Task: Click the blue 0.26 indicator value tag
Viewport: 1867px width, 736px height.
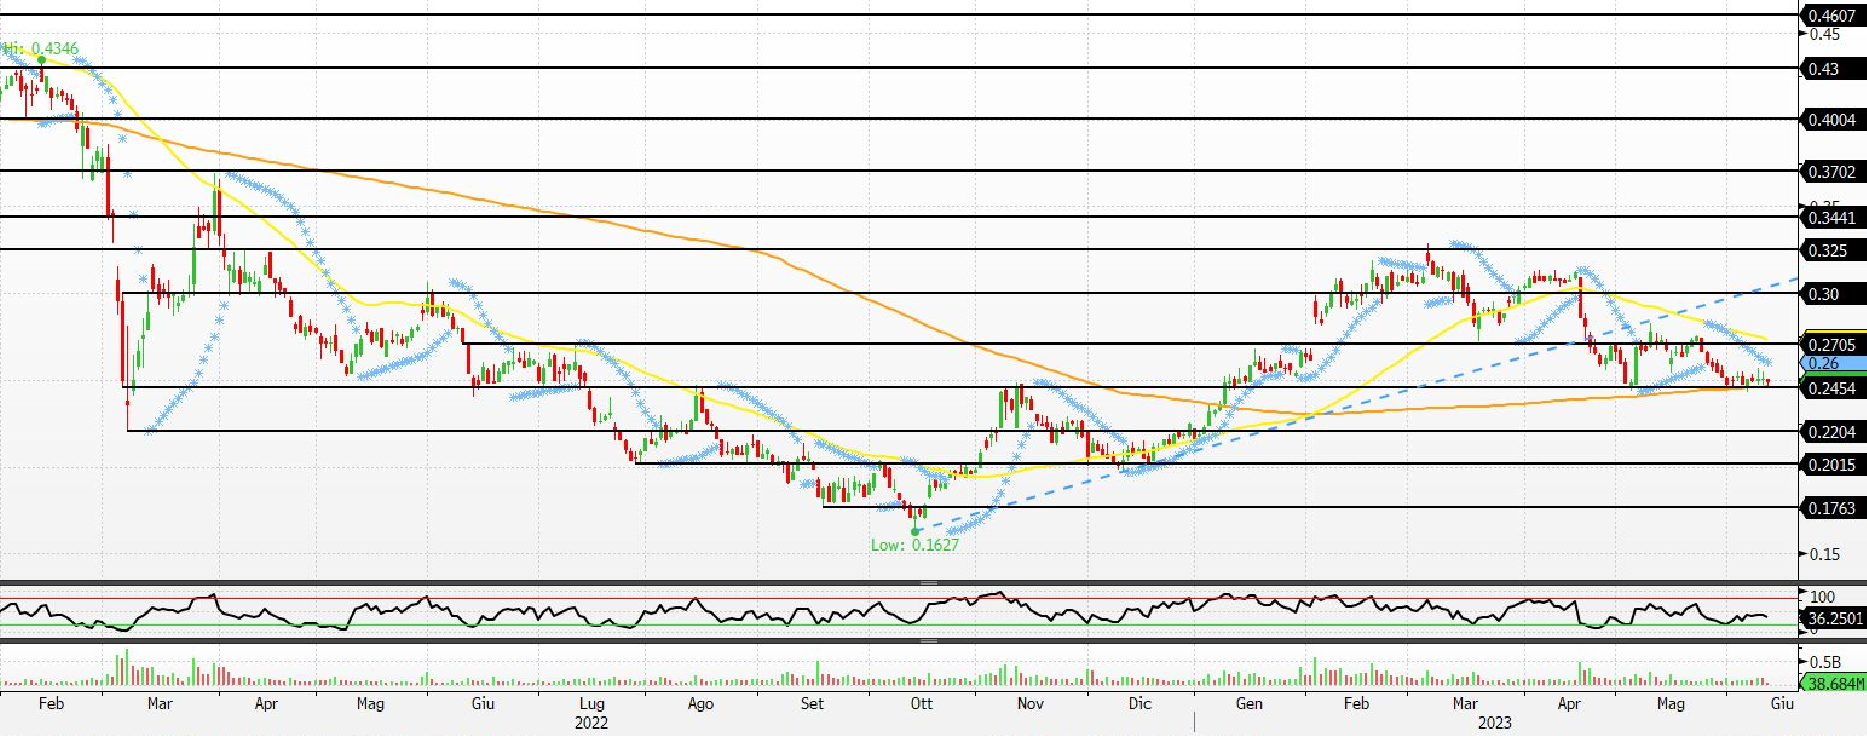Action: (x=1832, y=363)
